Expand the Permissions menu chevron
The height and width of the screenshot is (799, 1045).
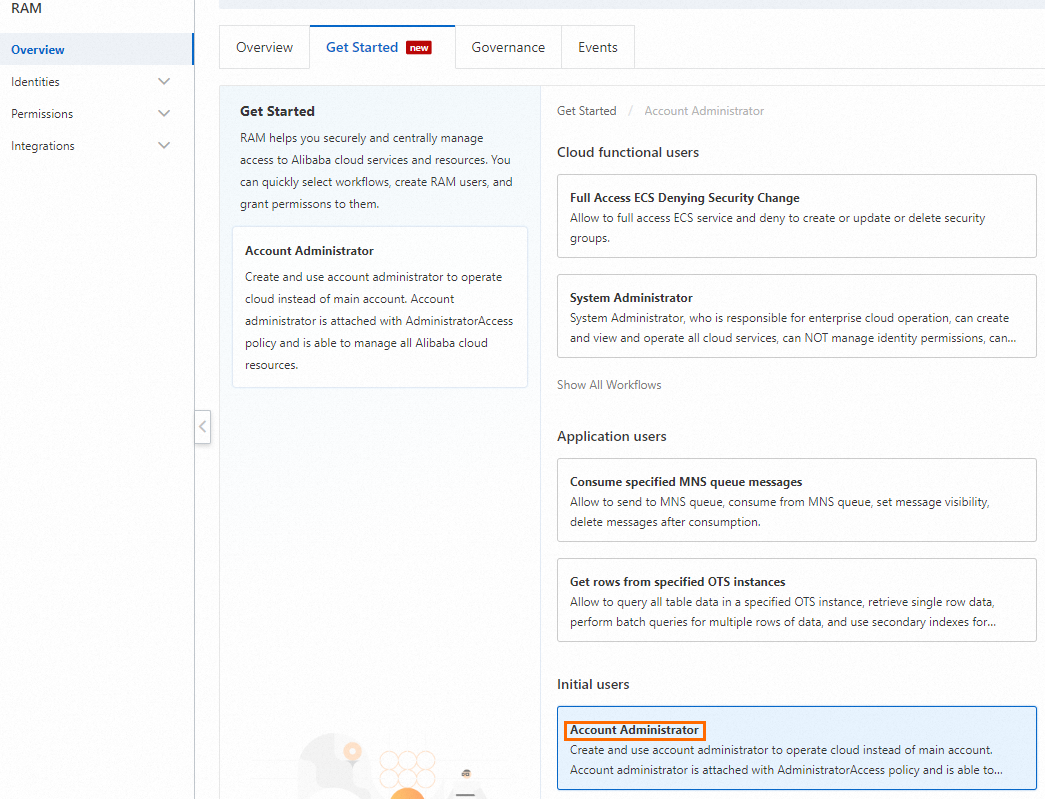[164, 113]
